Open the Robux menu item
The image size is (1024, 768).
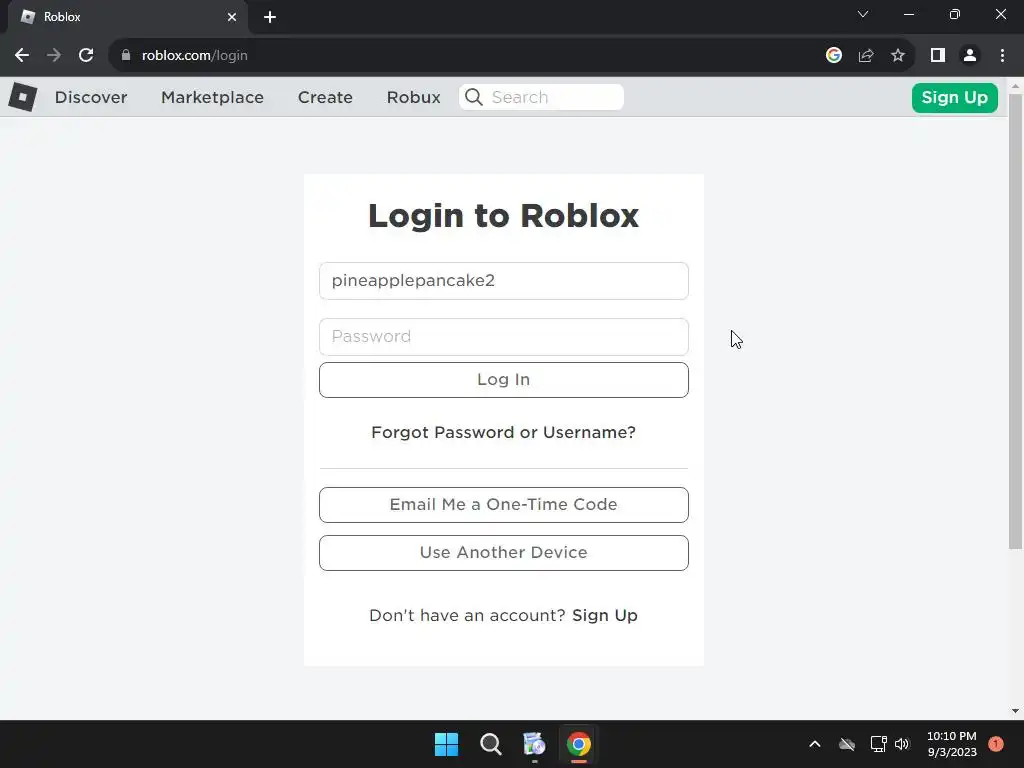[413, 97]
